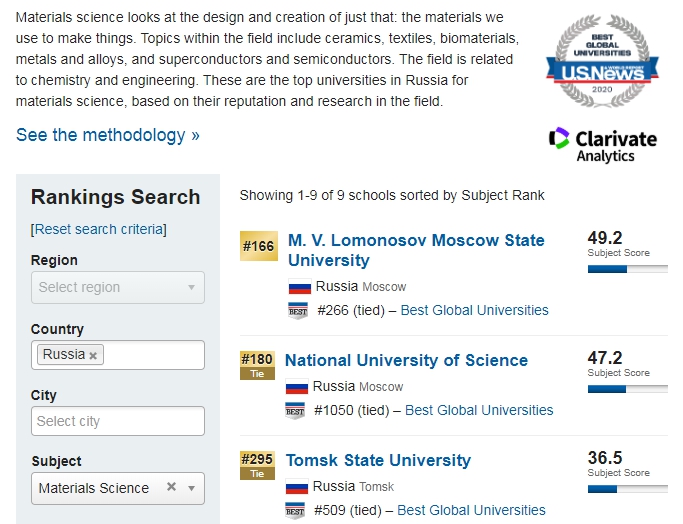The image size is (683, 524).
Task: Expand the Materials Science subject dropdown arrow
Action: pyautogui.click(x=191, y=488)
